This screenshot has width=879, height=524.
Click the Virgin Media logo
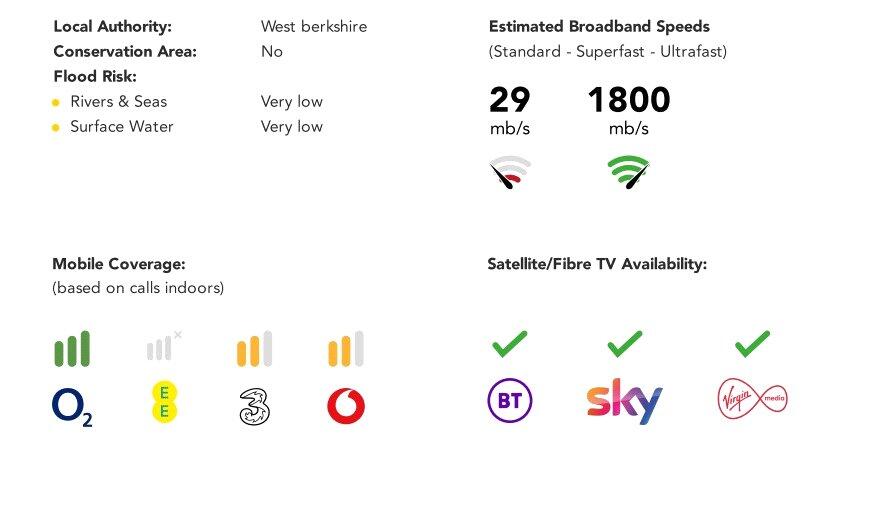point(752,399)
